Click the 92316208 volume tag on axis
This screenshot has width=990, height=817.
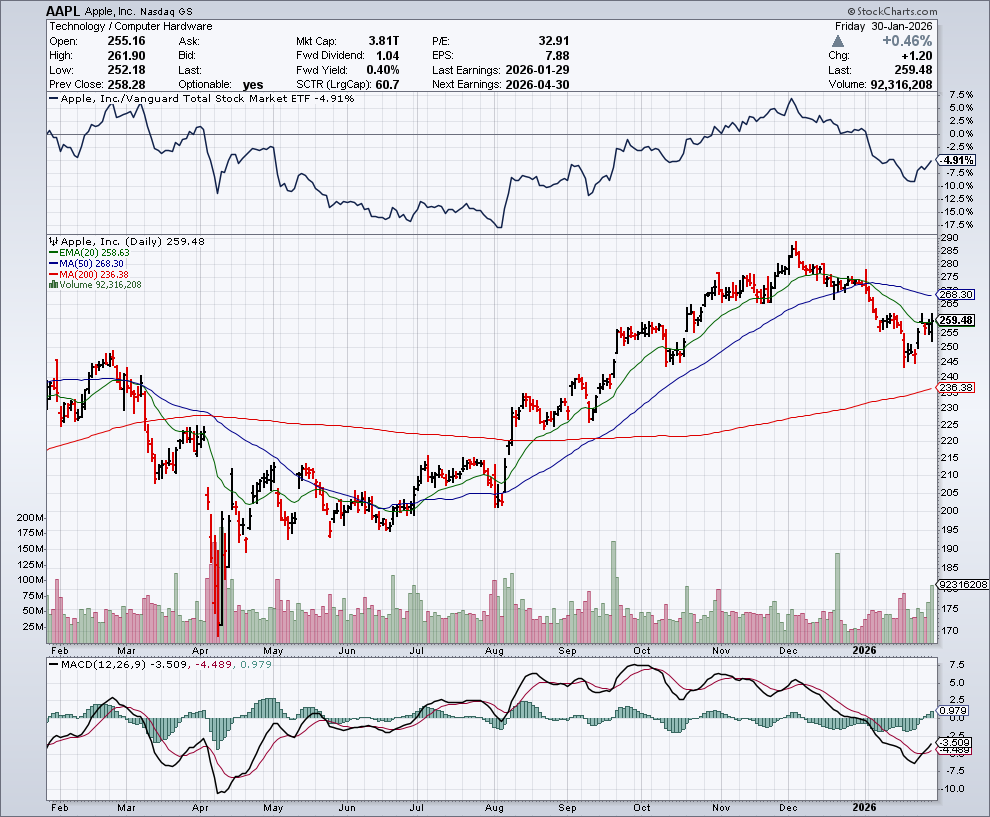(961, 584)
